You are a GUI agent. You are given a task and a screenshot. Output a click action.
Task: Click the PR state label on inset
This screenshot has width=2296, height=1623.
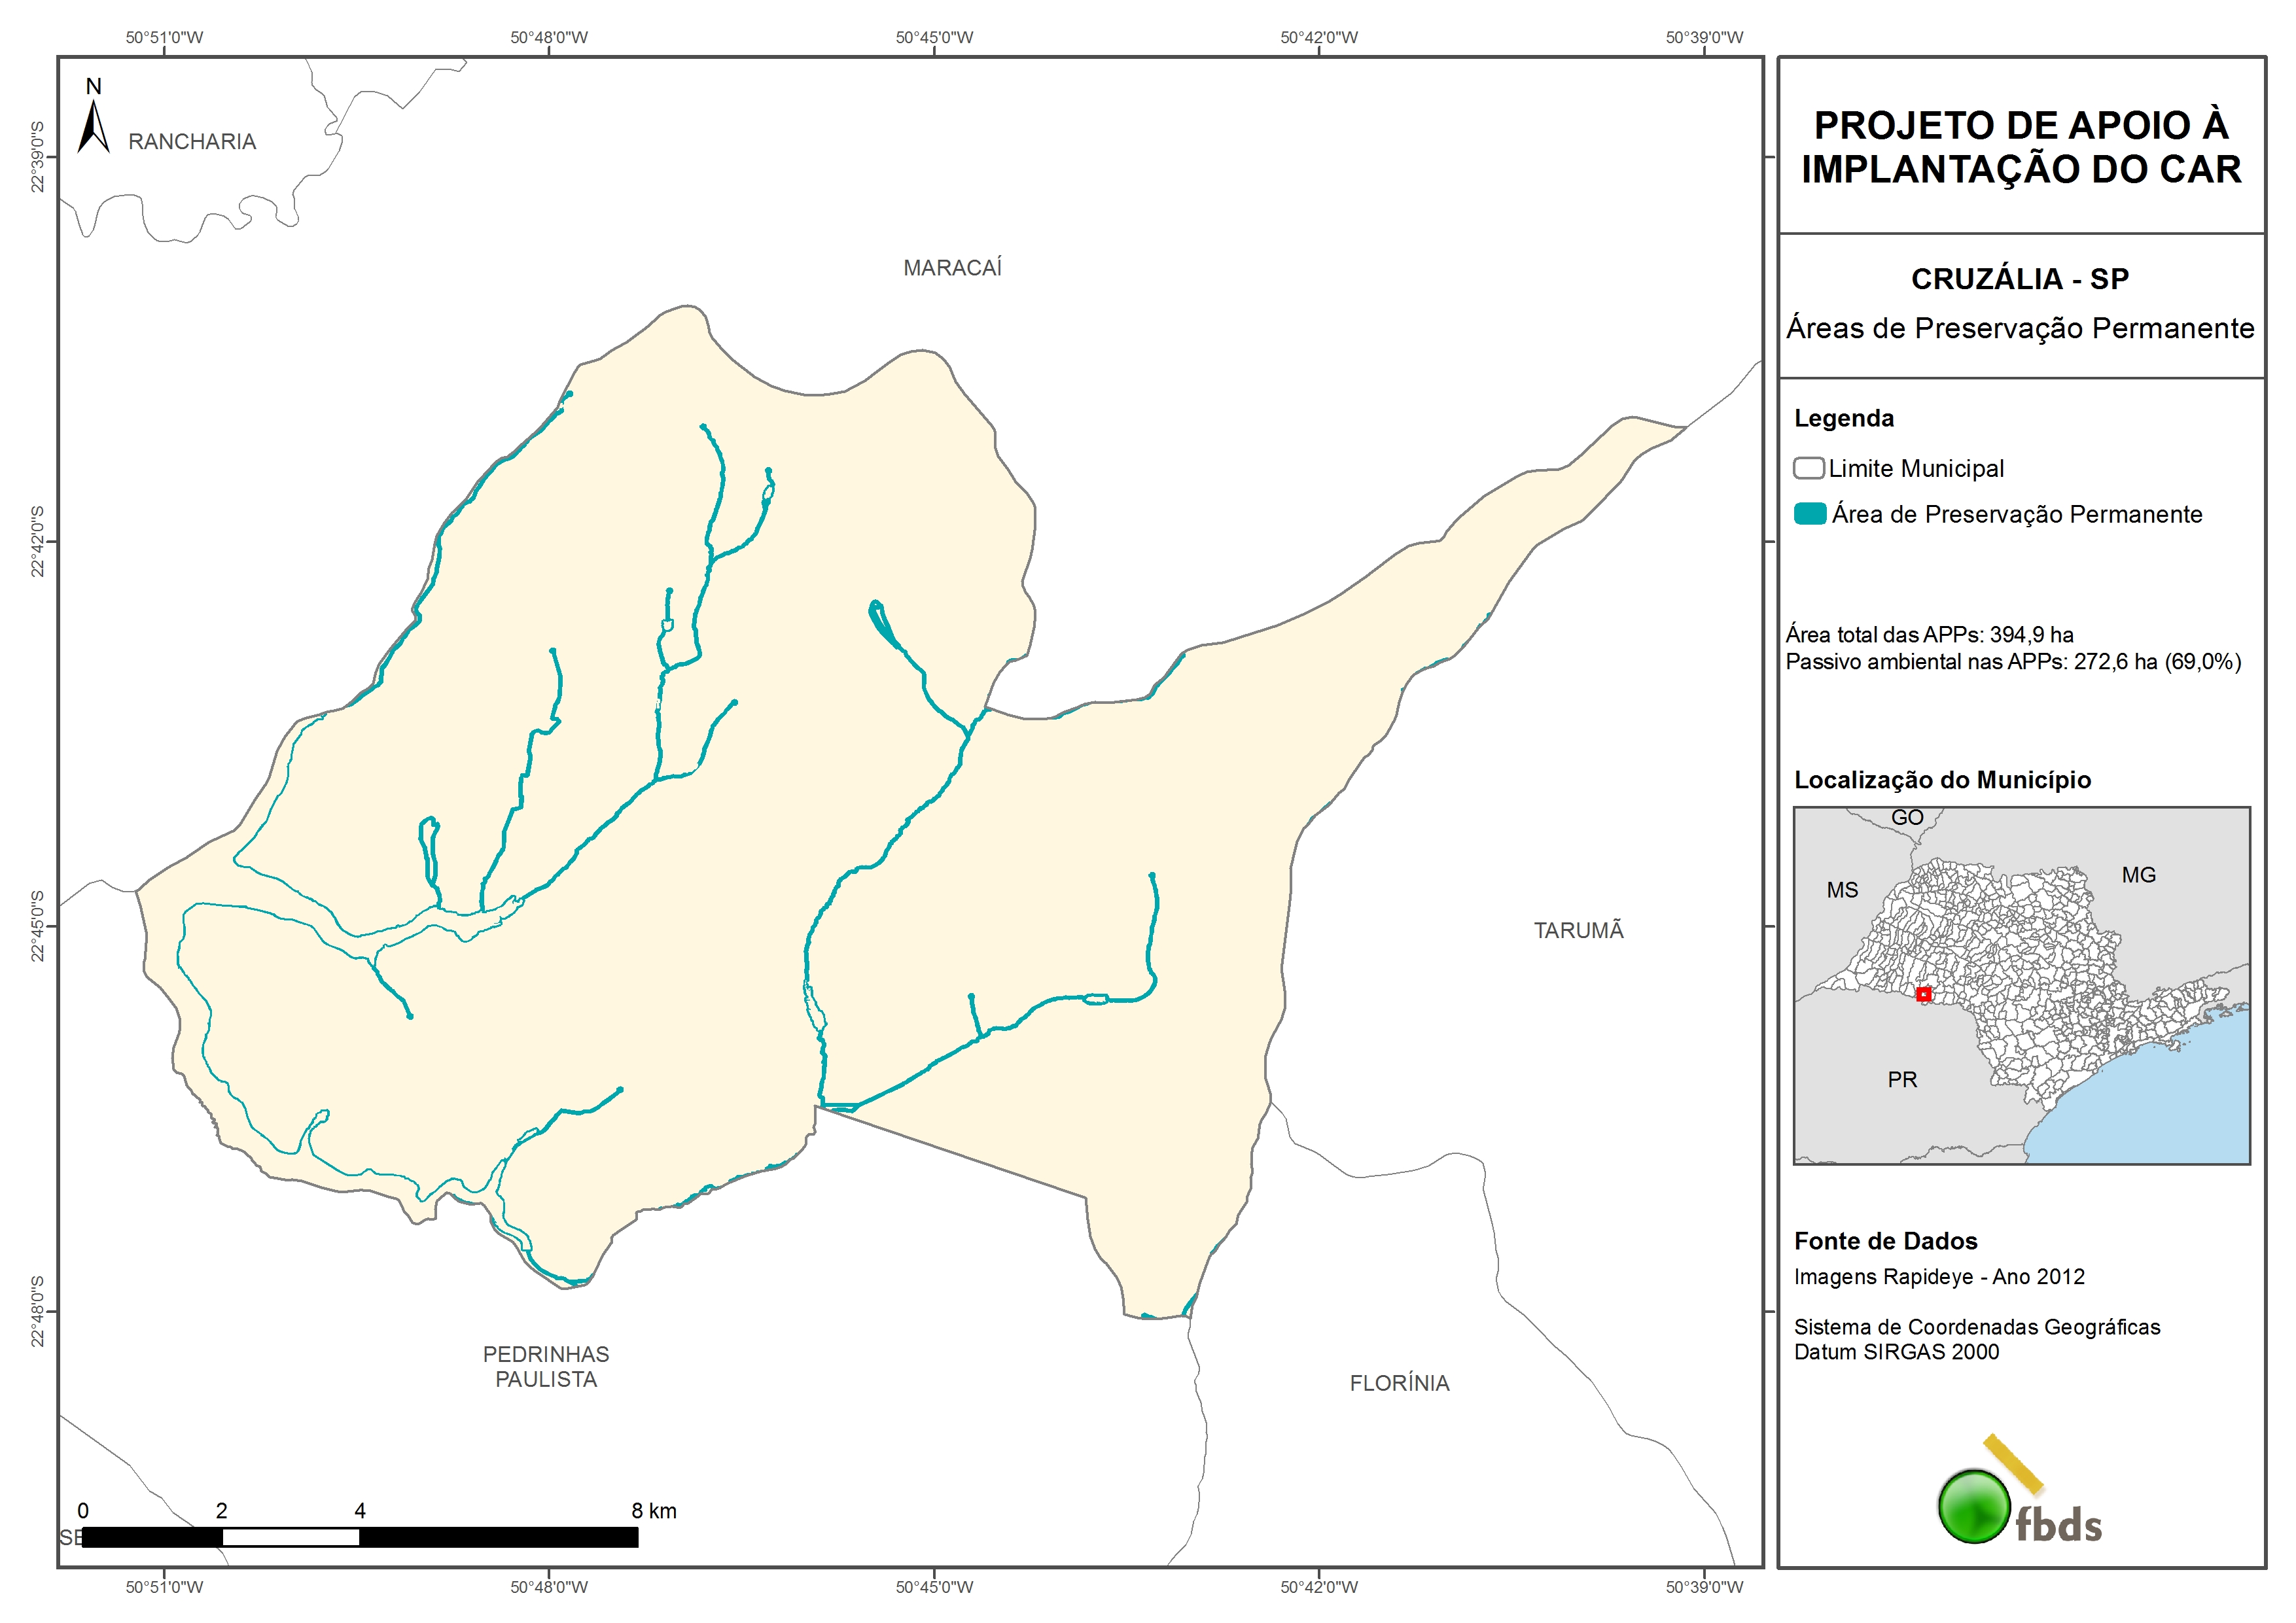click(x=1902, y=1080)
